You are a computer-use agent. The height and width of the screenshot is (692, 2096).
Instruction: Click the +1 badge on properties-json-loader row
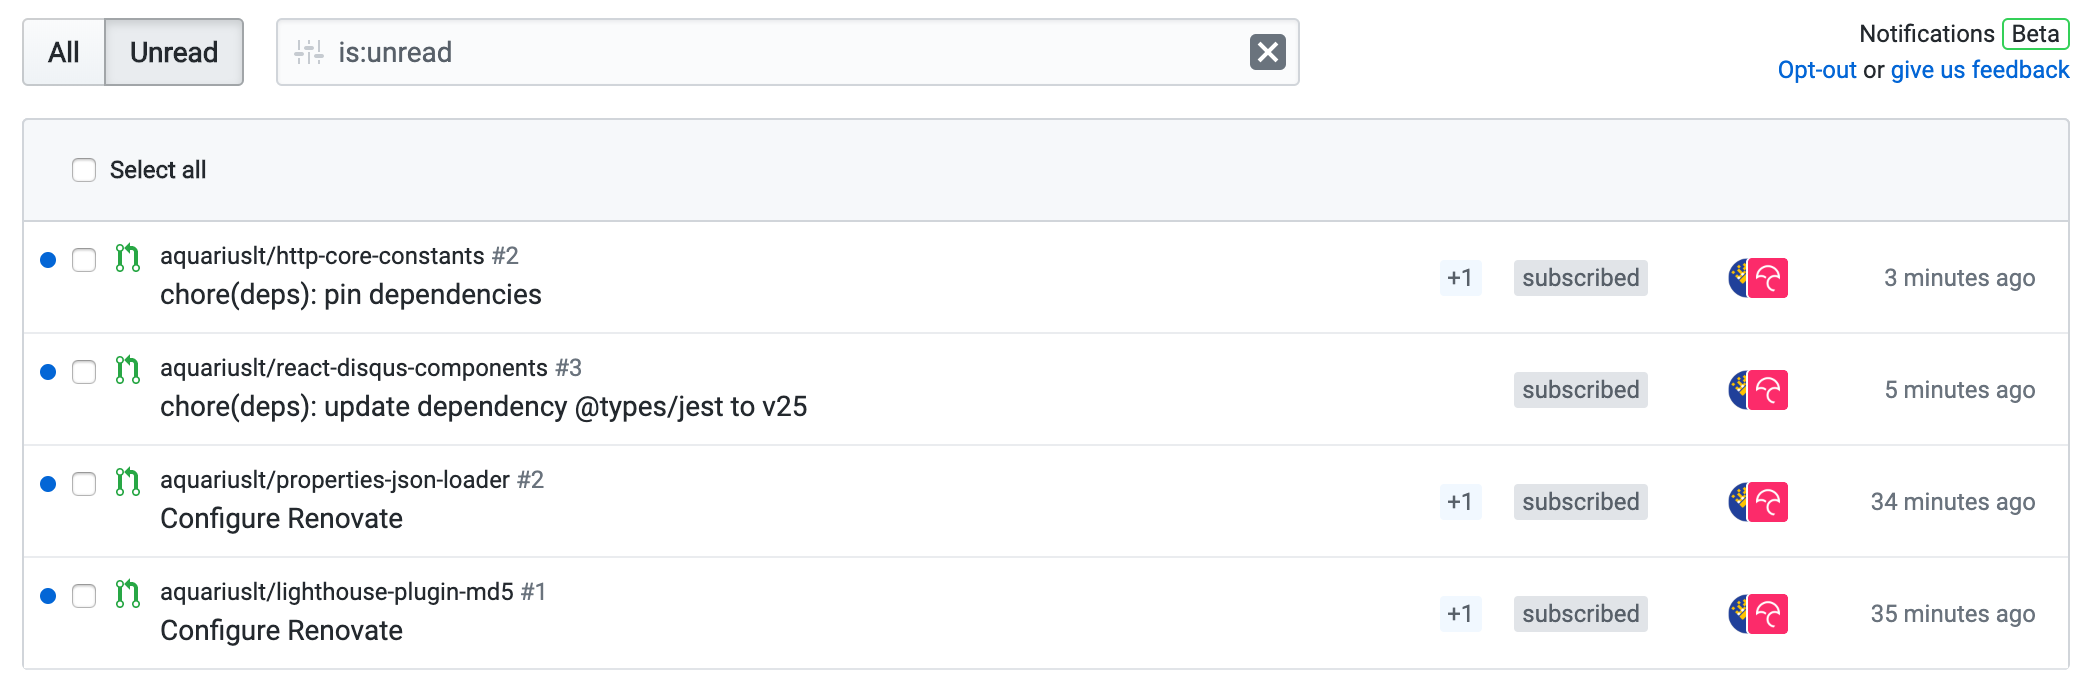pyautogui.click(x=1460, y=502)
